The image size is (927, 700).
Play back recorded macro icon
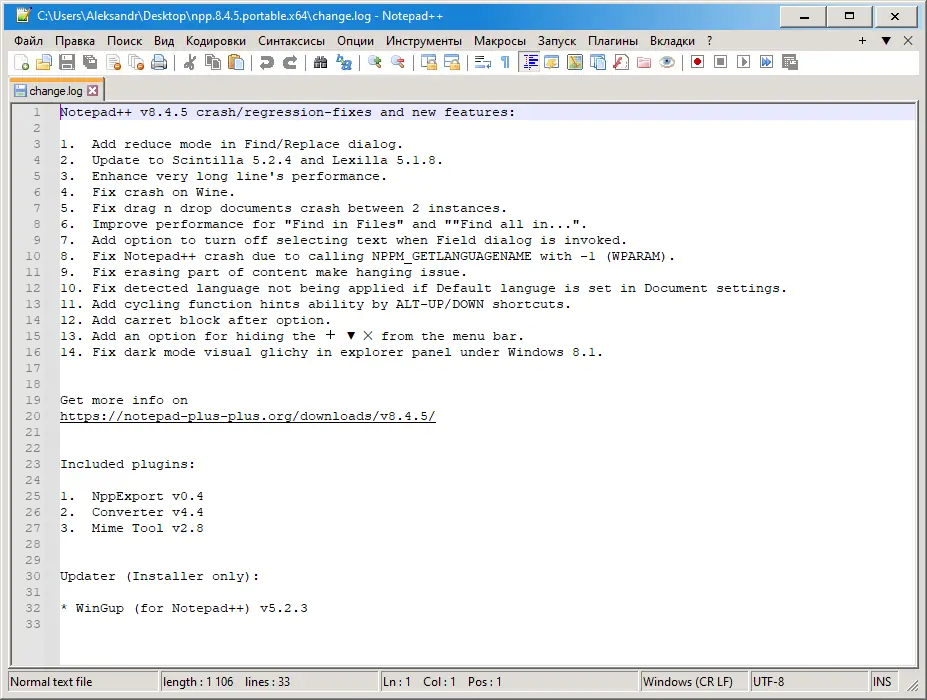pos(743,62)
